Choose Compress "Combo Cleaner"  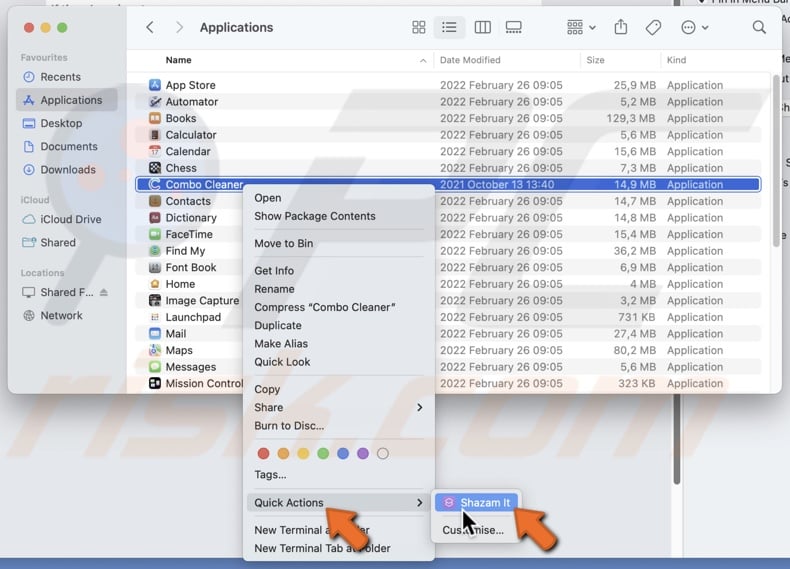324,307
